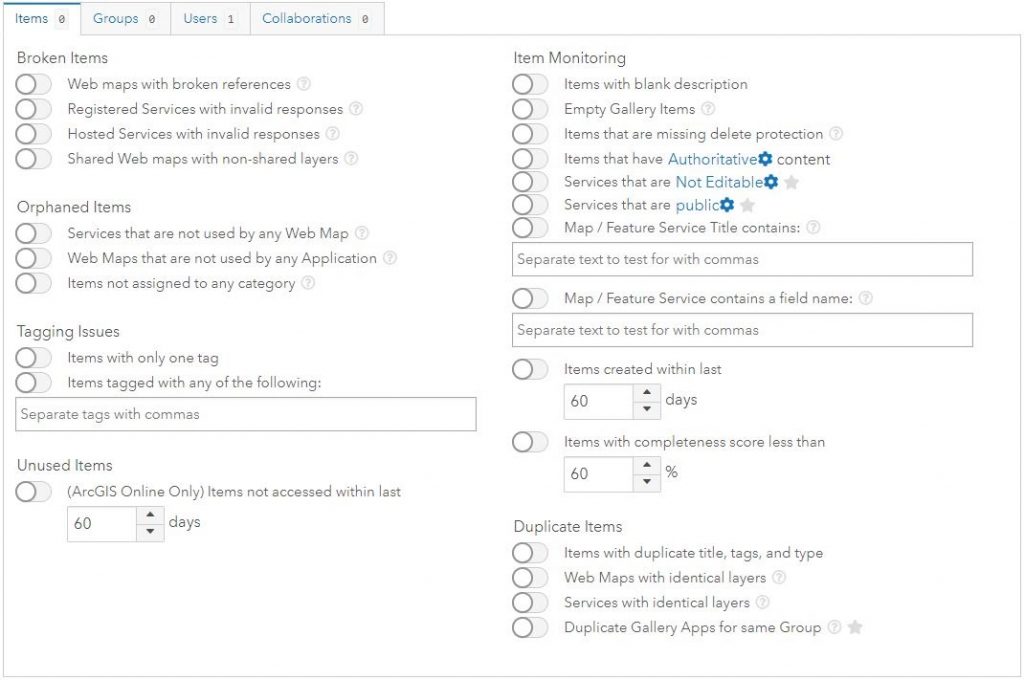Image resolution: width=1024 pixels, height=680 pixels.
Task: Click help icon for Items missing delete protection
Action: (836, 134)
